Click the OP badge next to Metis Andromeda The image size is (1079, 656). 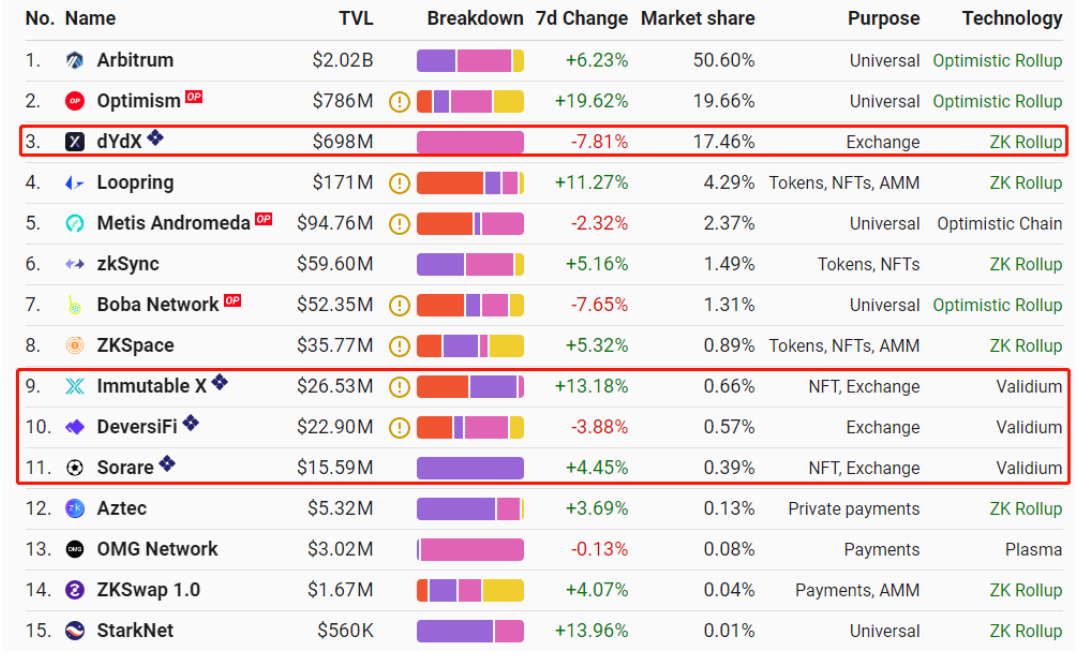[264, 219]
